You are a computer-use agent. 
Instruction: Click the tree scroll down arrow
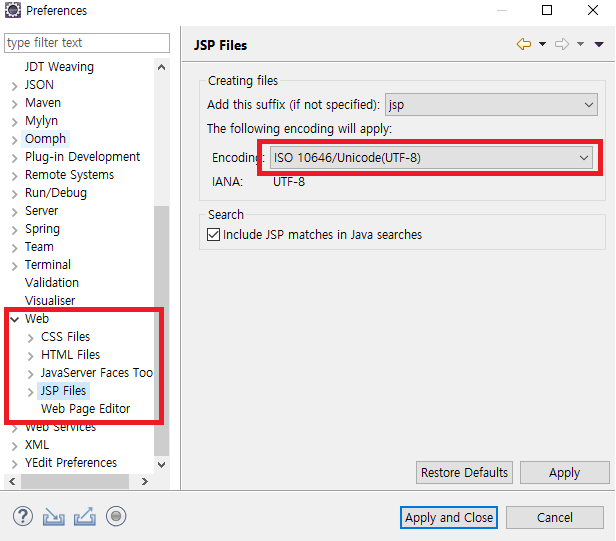(161, 464)
